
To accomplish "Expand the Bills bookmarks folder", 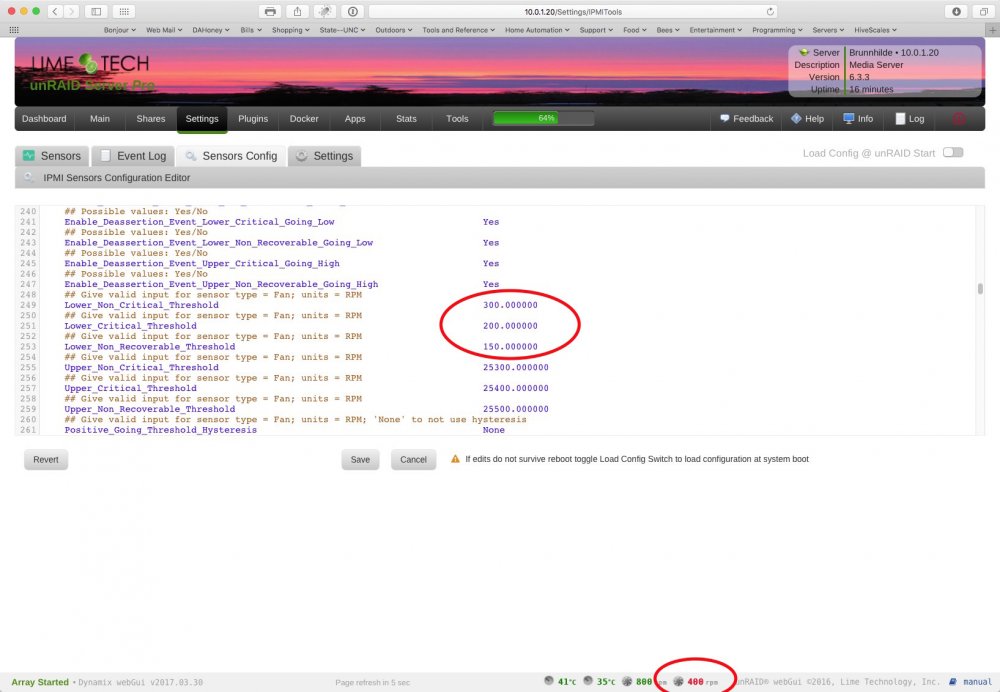I will click(251, 30).
